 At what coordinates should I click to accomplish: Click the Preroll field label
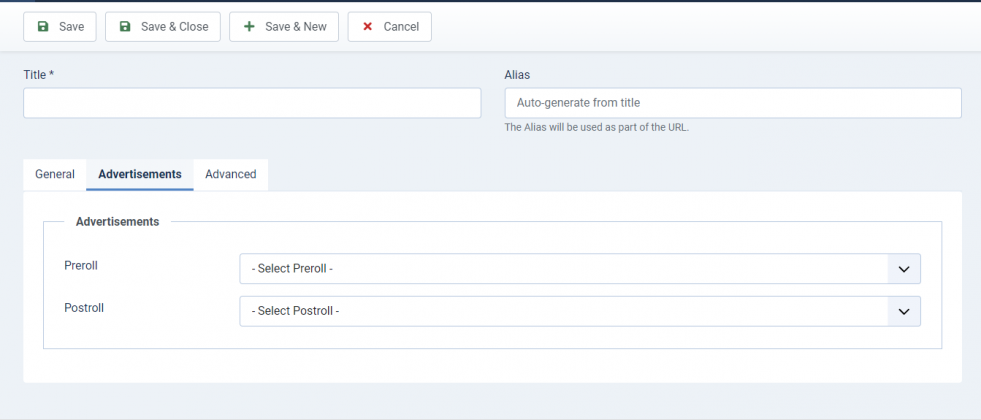[81, 266]
